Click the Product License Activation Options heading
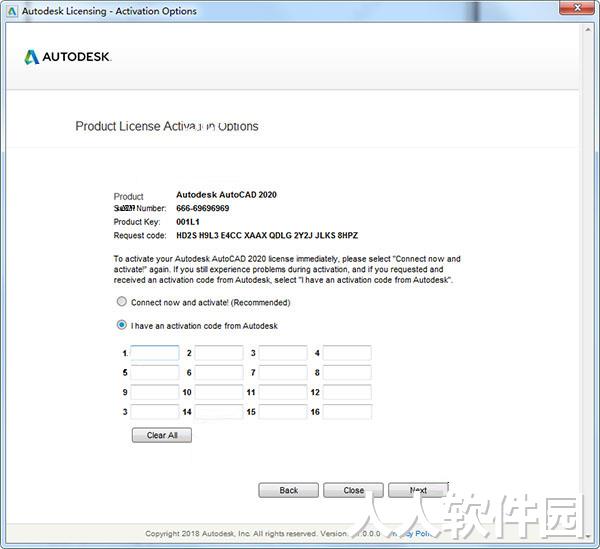Image resolution: width=600 pixels, height=549 pixels. [167, 126]
